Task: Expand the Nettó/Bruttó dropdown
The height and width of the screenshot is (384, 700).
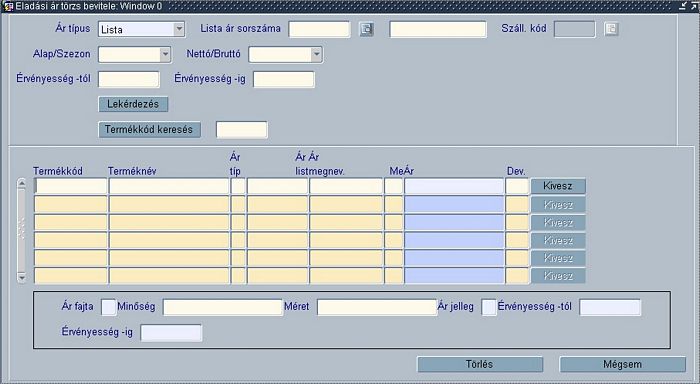Action: (x=285, y=54)
